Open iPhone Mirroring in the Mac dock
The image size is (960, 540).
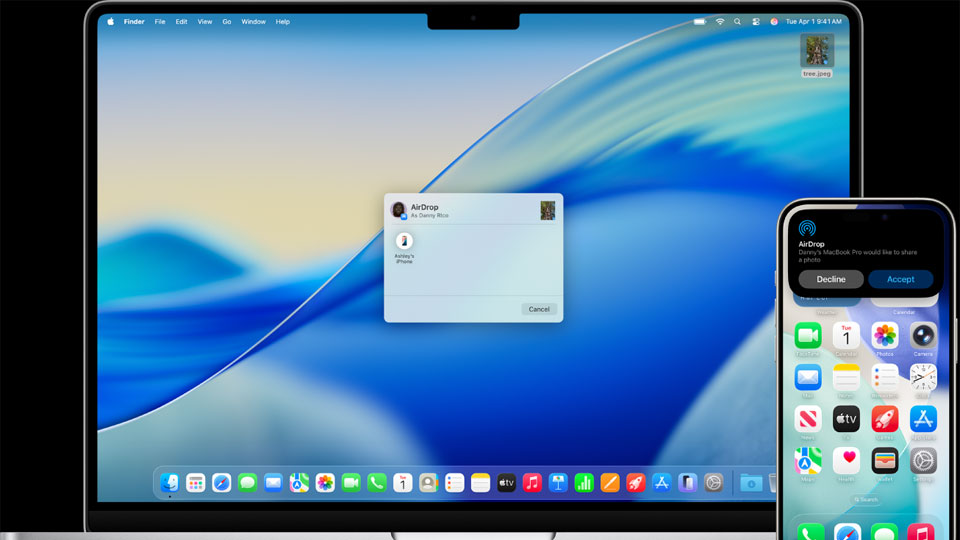(687, 483)
